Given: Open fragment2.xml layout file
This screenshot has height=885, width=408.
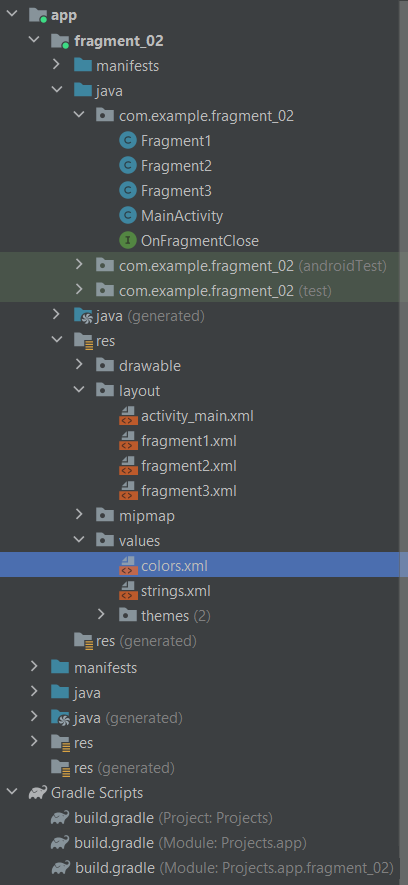Looking at the screenshot, I should (188, 466).
